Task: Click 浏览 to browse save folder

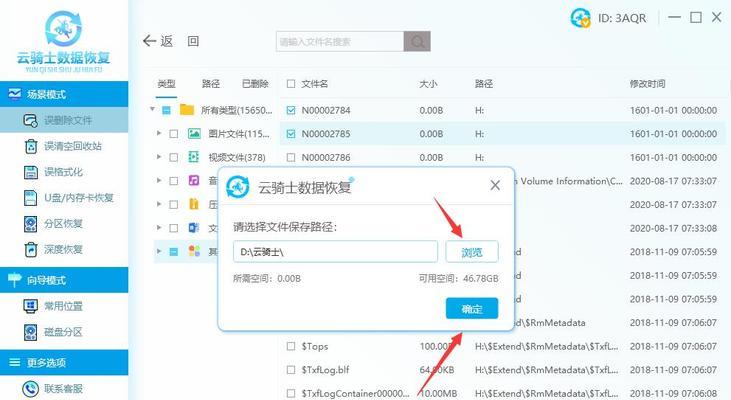Action: [x=472, y=252]
